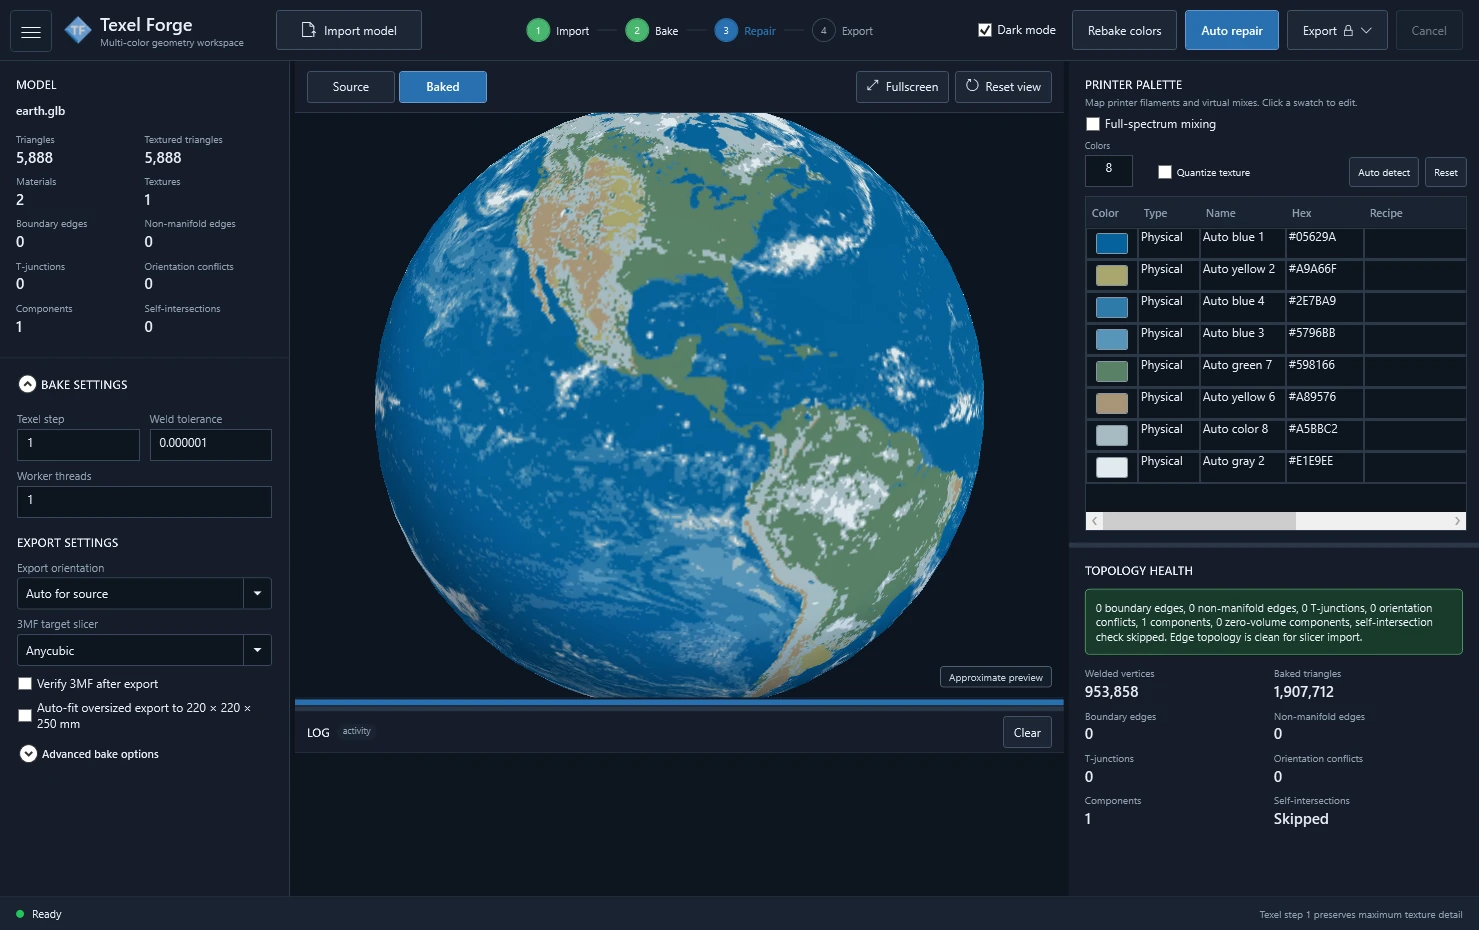The height and width of the screenshot is (930, 1479).
Task: Clear the activity log
Action: pyautogui.click(x=1027, y=733)
